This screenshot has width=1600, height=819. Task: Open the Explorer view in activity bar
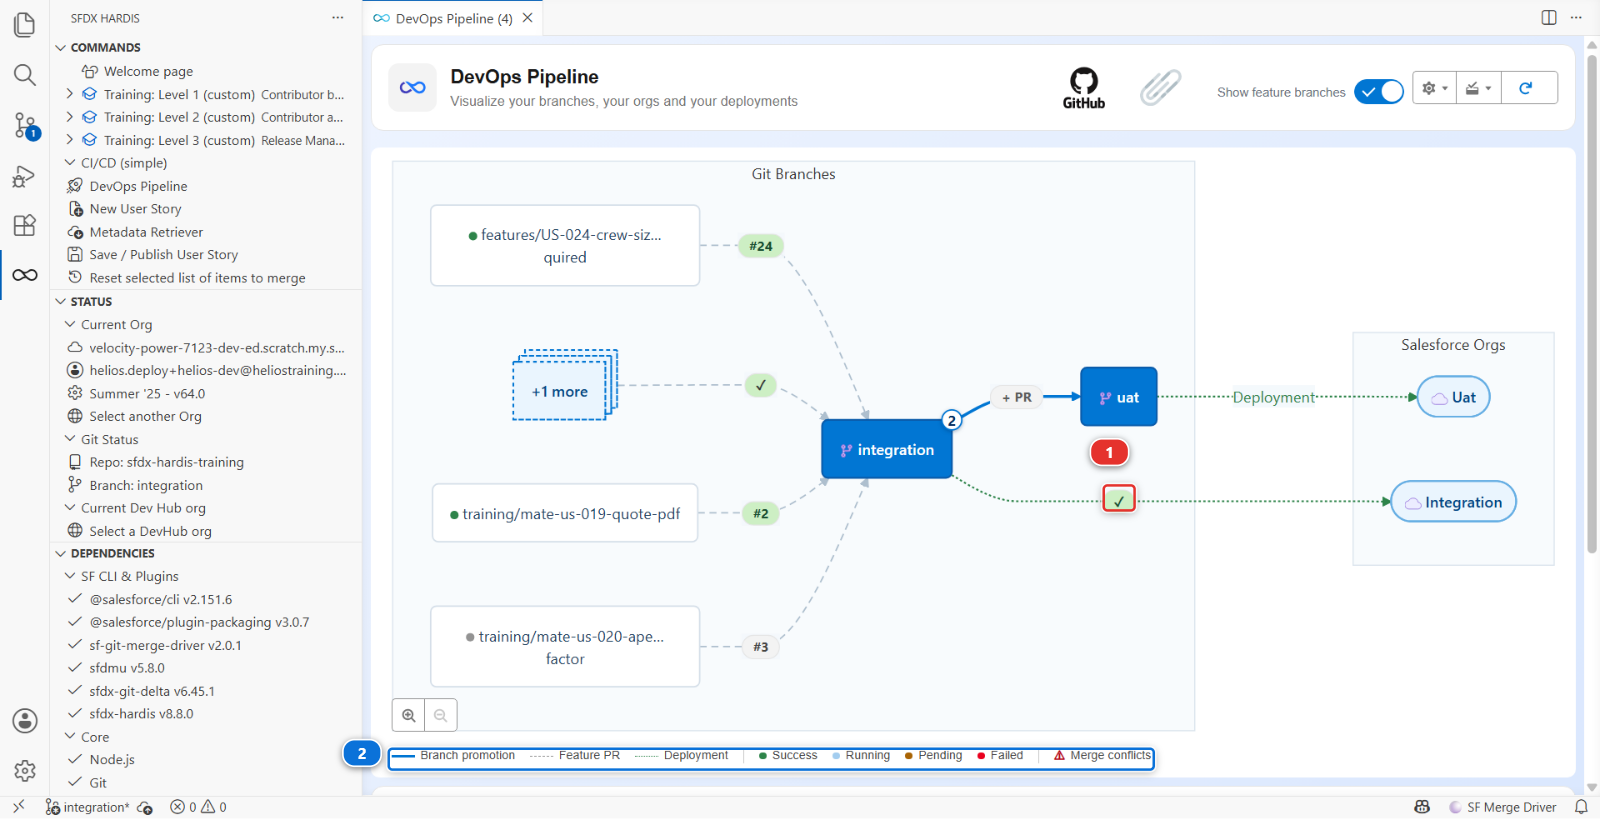coord(25,24)
